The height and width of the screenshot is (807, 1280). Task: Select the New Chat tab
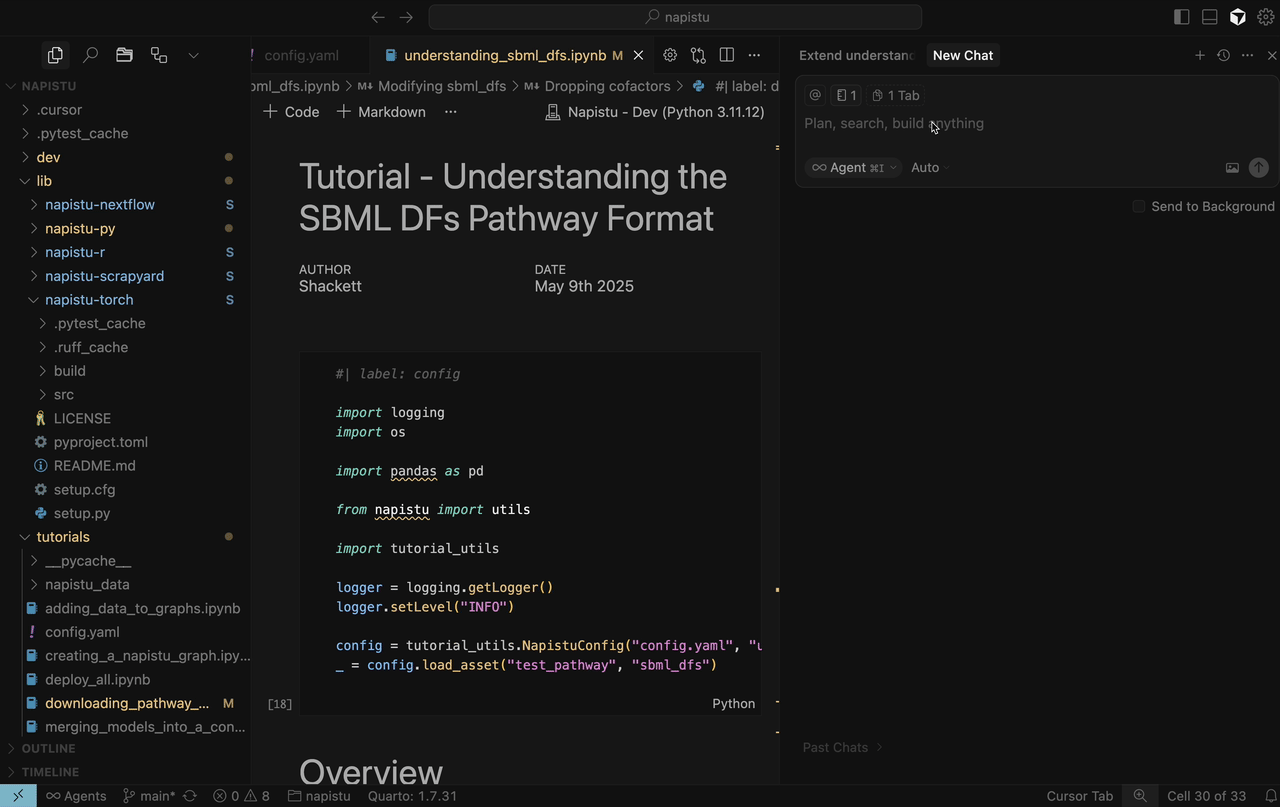tap(963, 55)
